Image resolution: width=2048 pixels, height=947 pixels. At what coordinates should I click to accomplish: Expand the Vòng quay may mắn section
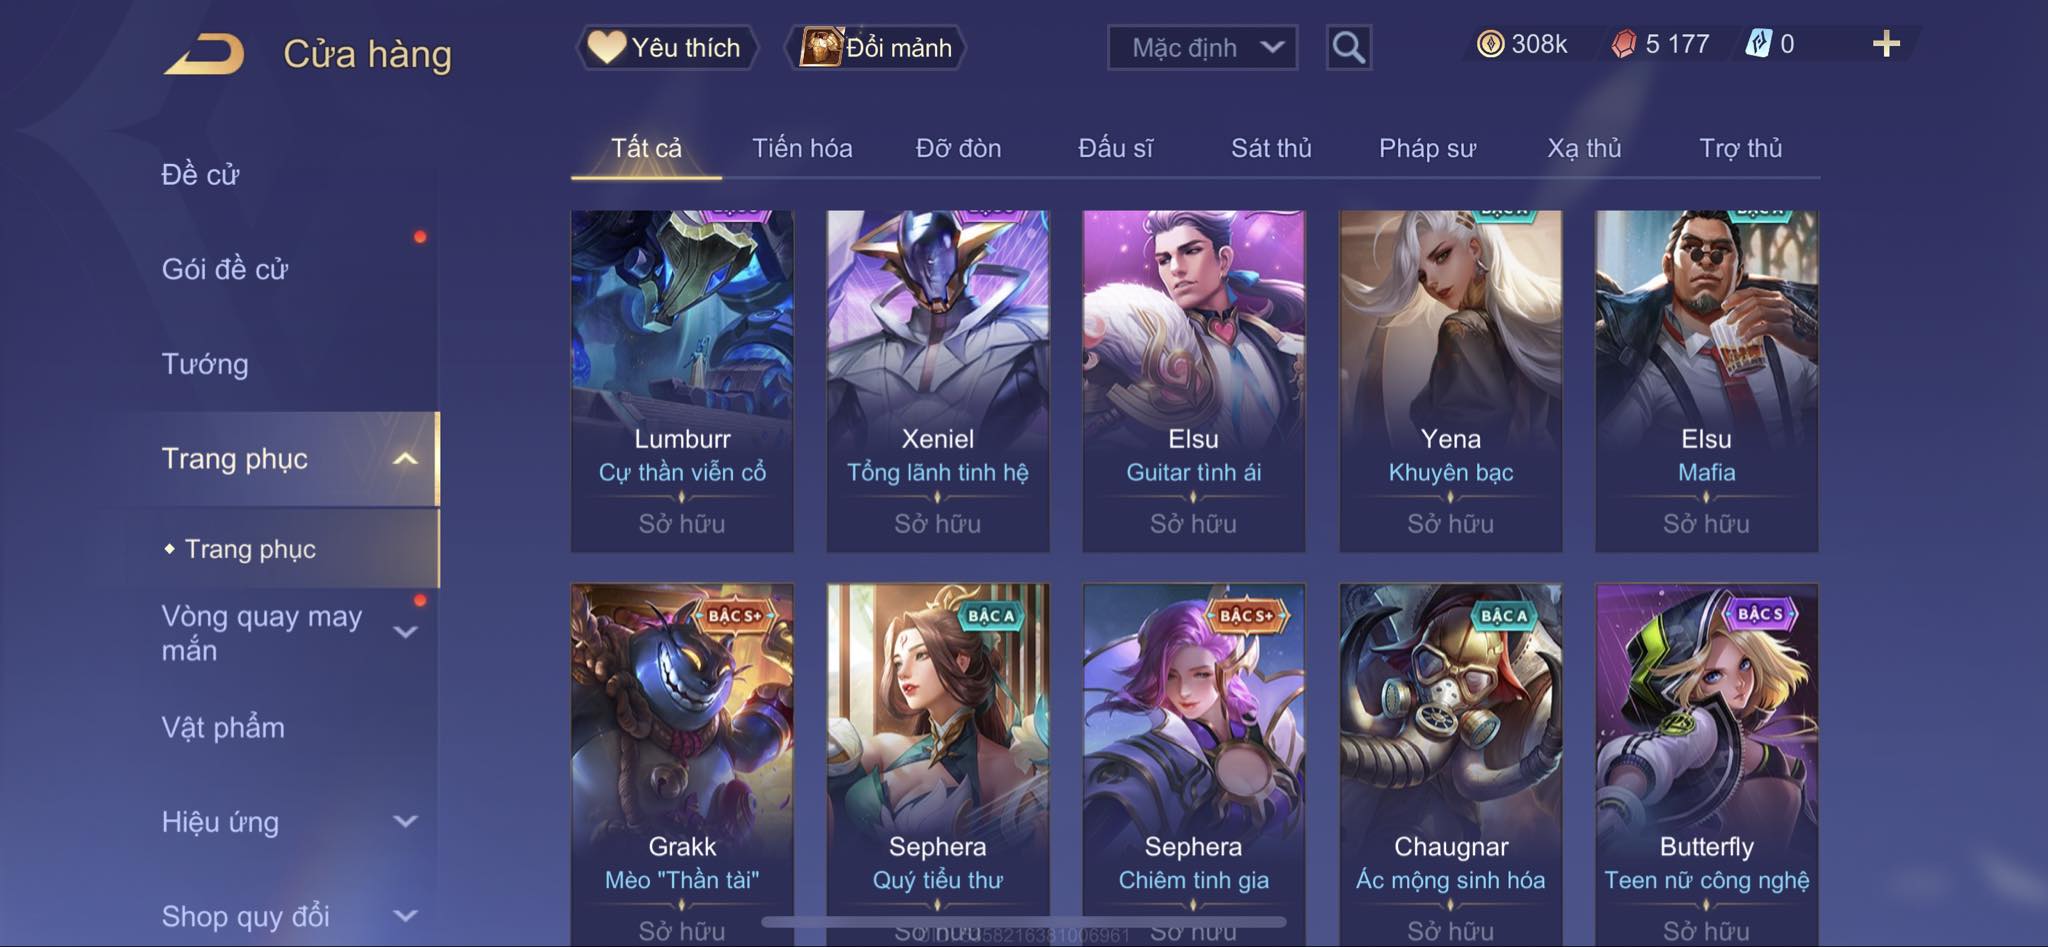coord(405,632)
